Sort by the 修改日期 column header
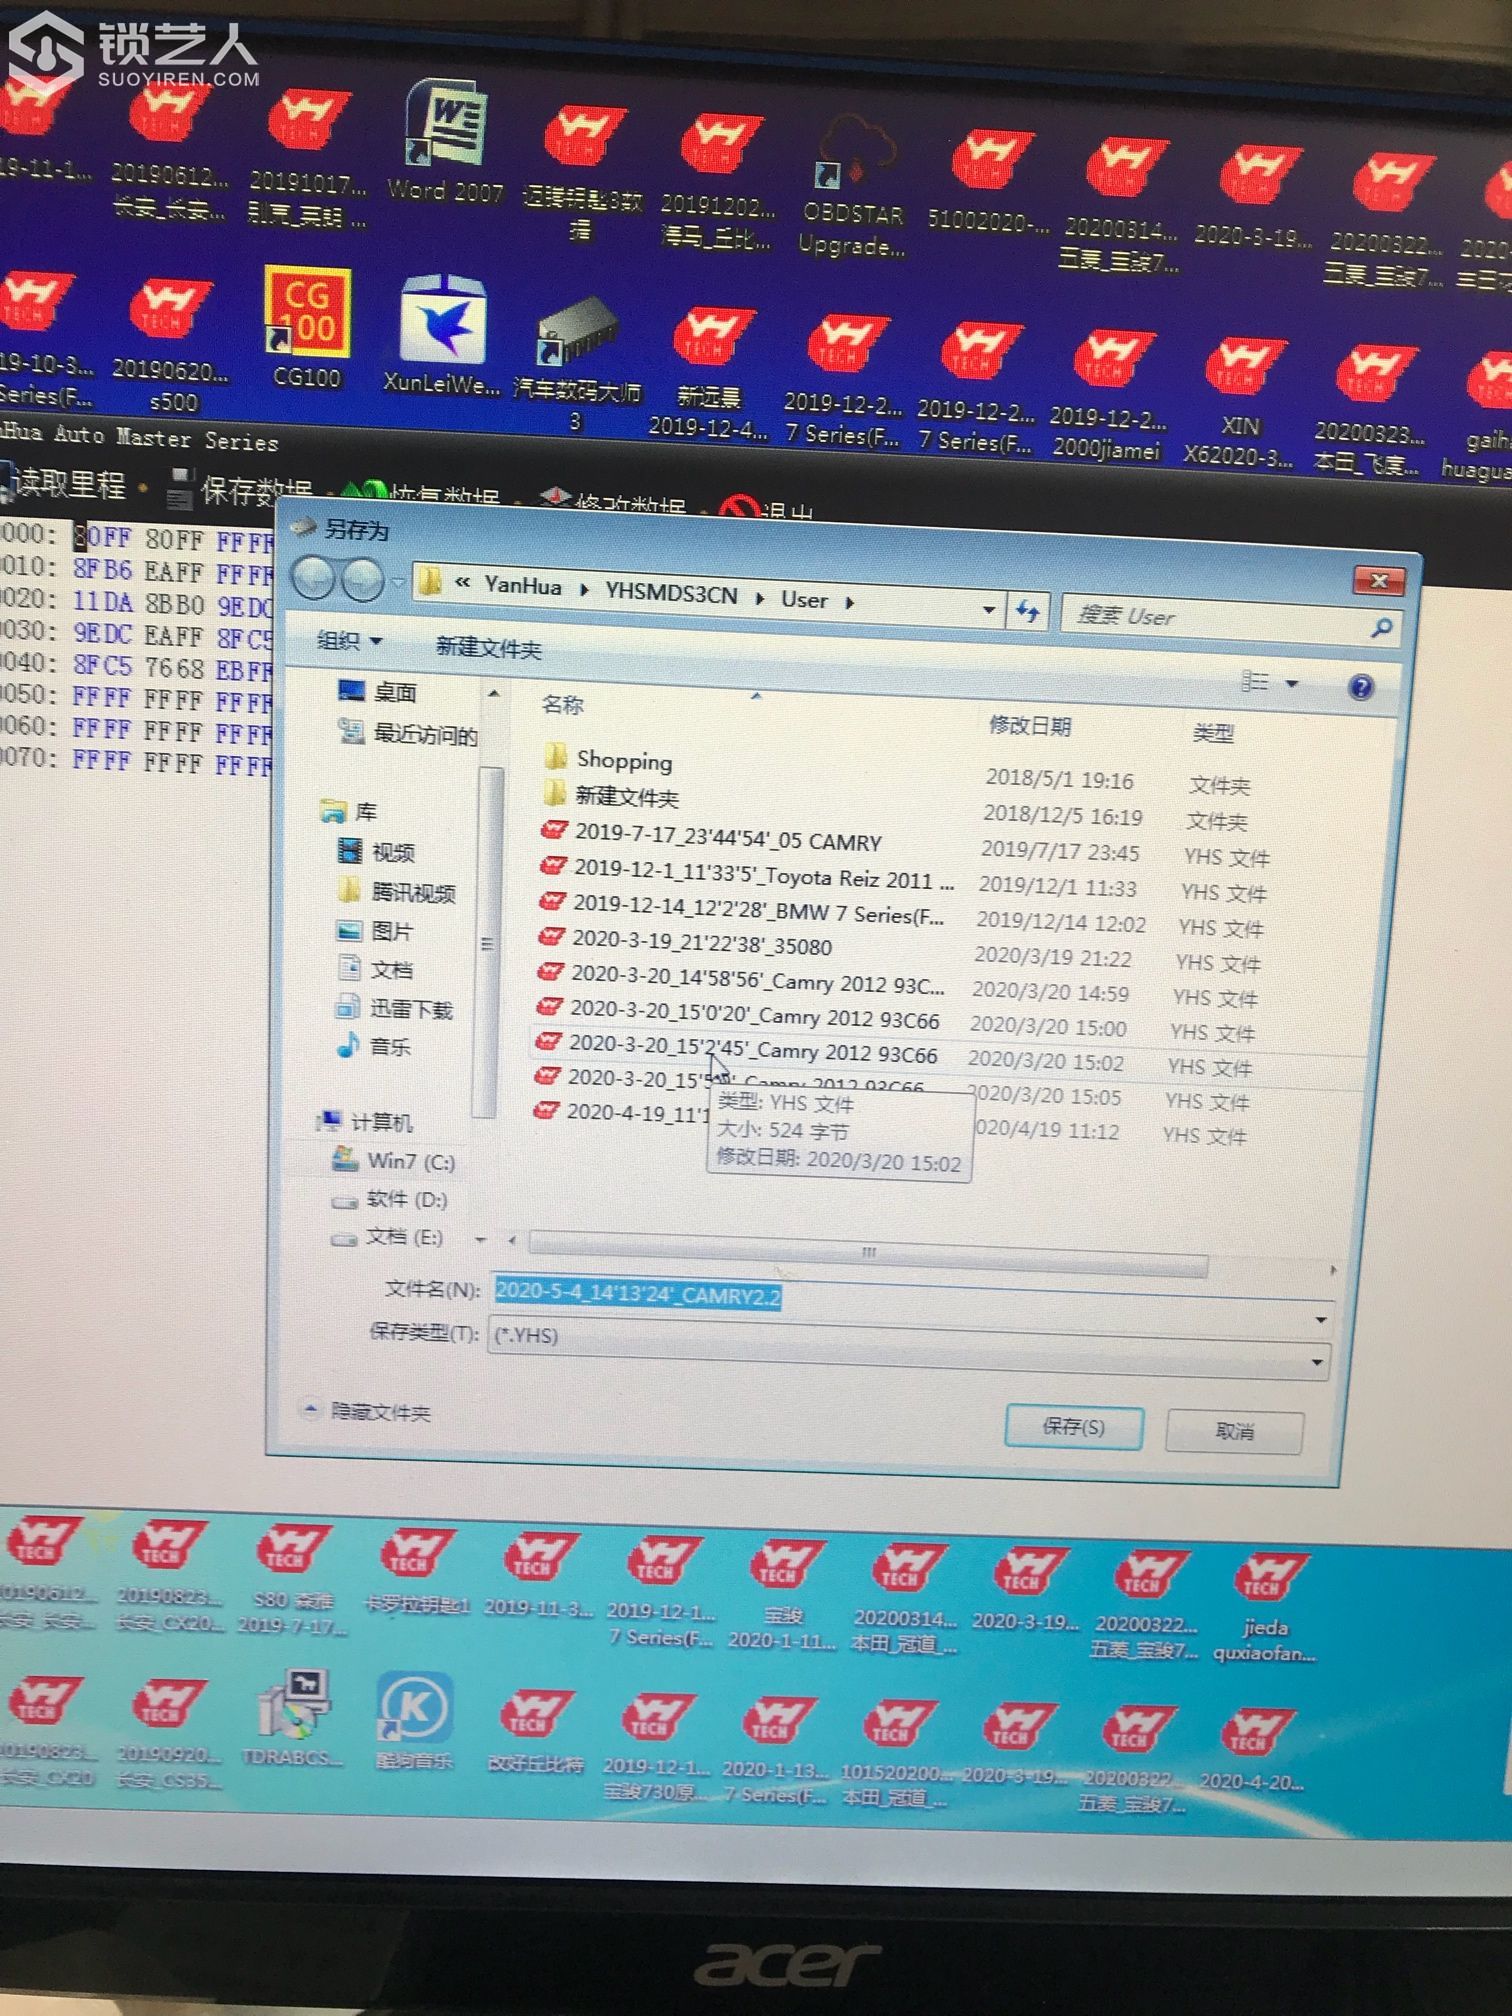 tap(1029, 725)
